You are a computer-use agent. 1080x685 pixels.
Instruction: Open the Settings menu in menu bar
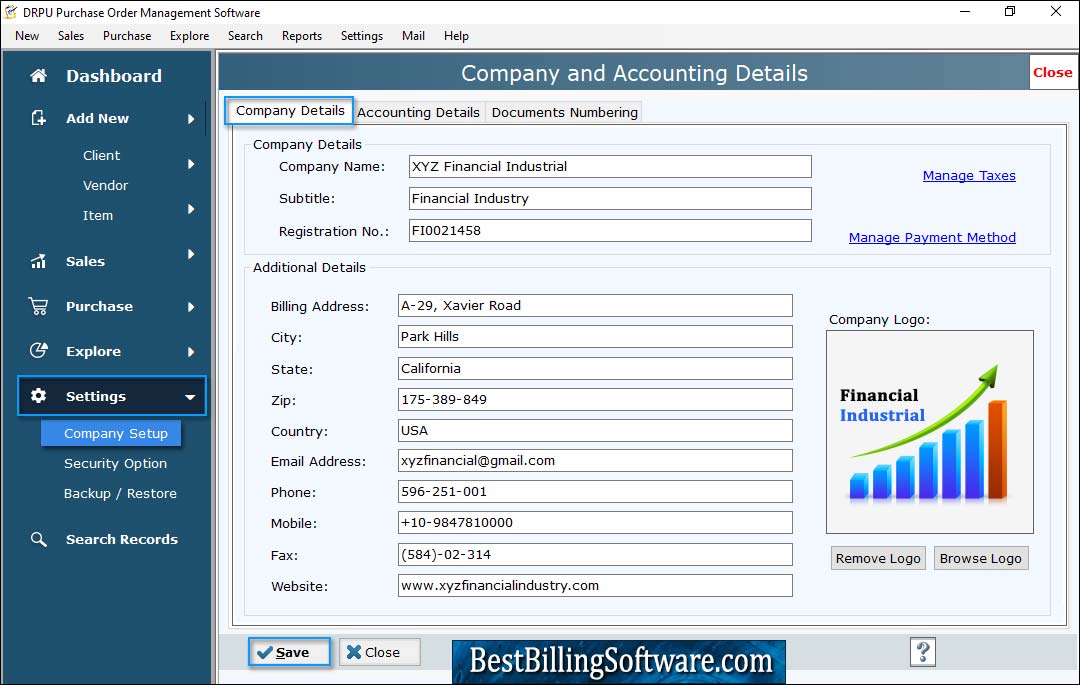tap(362, 36)
